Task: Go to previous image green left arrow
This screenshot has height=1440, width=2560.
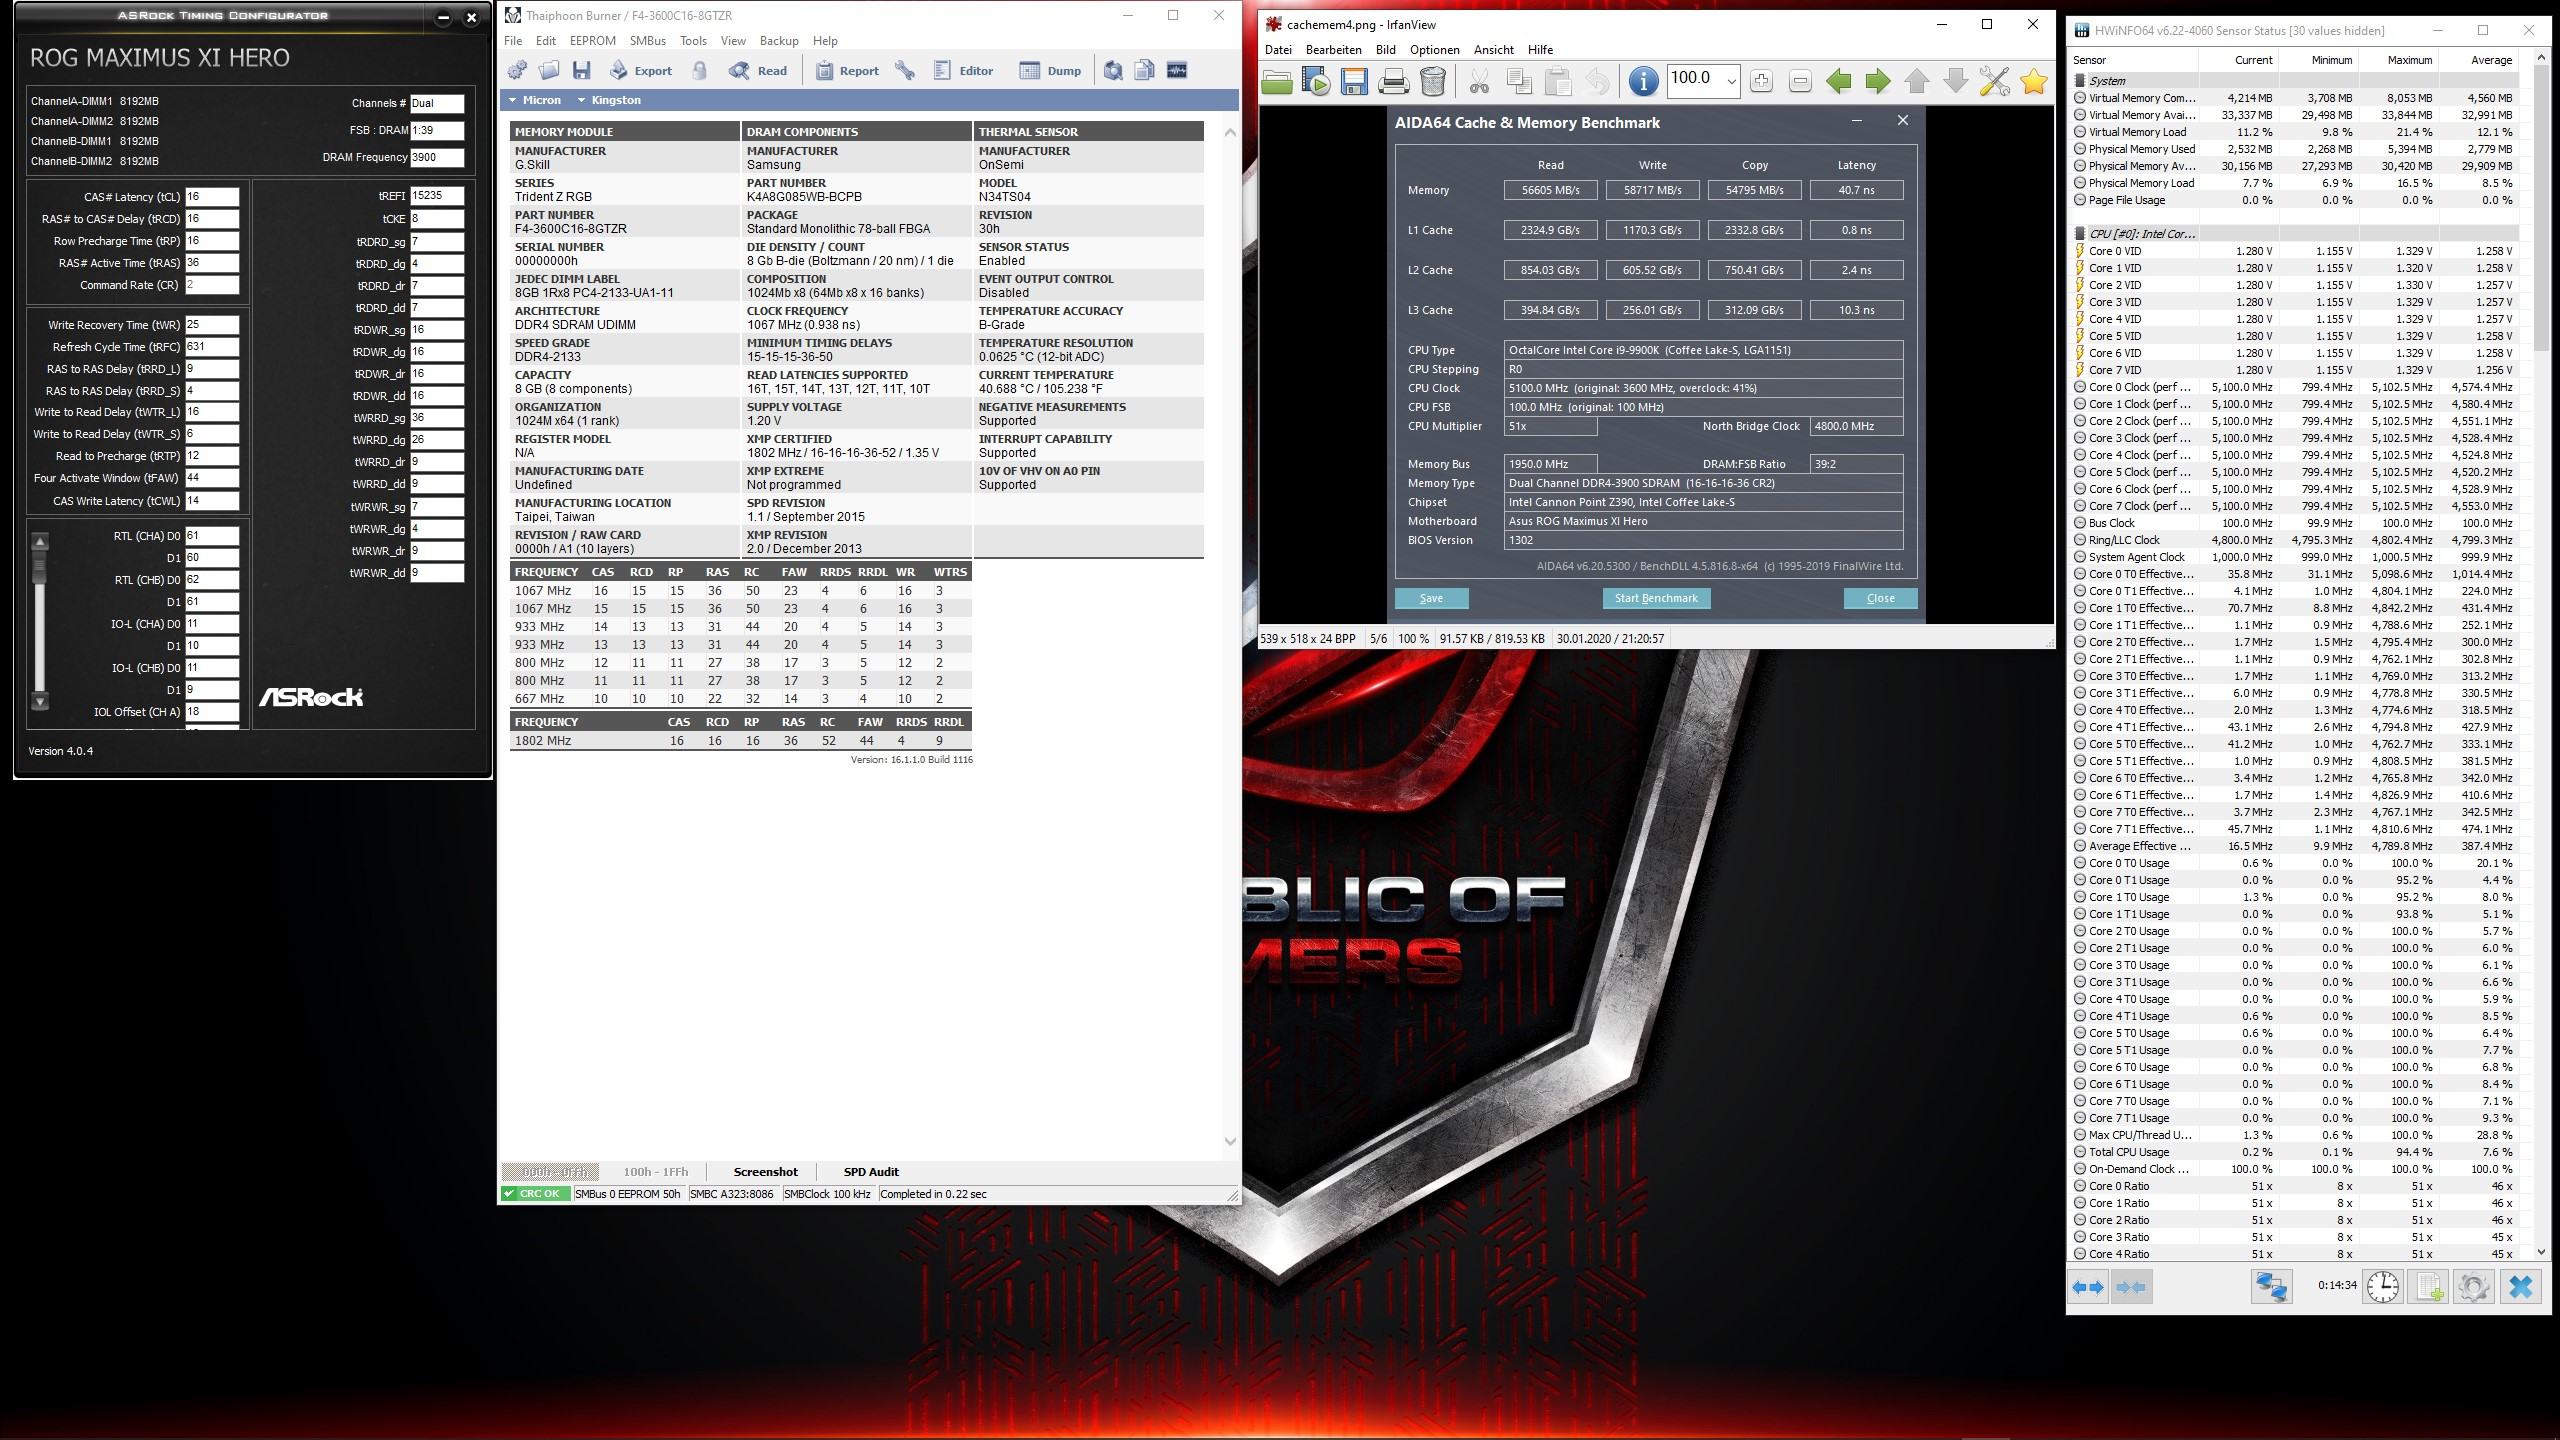Action: pos(1839,81)
